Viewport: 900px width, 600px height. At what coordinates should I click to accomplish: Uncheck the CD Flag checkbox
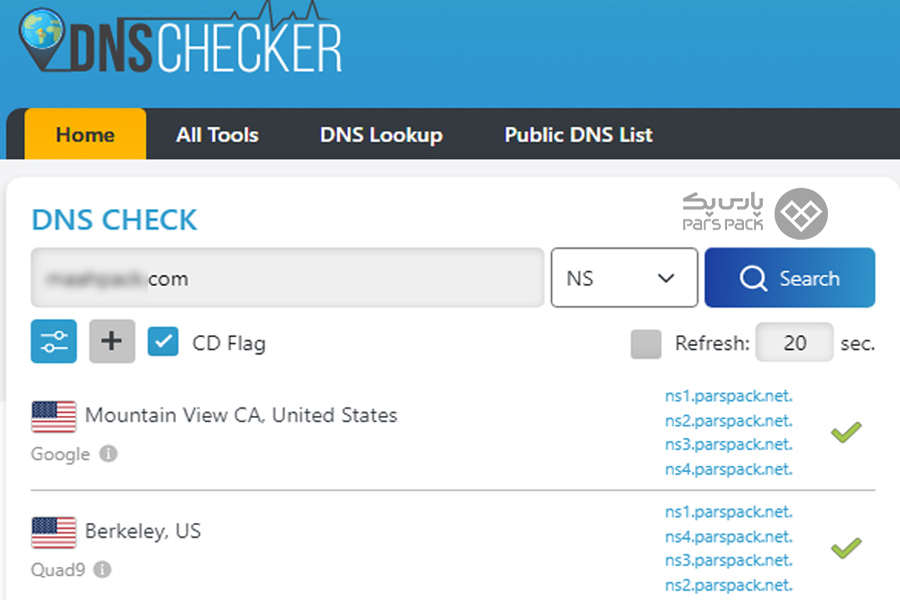pos(163,342)
